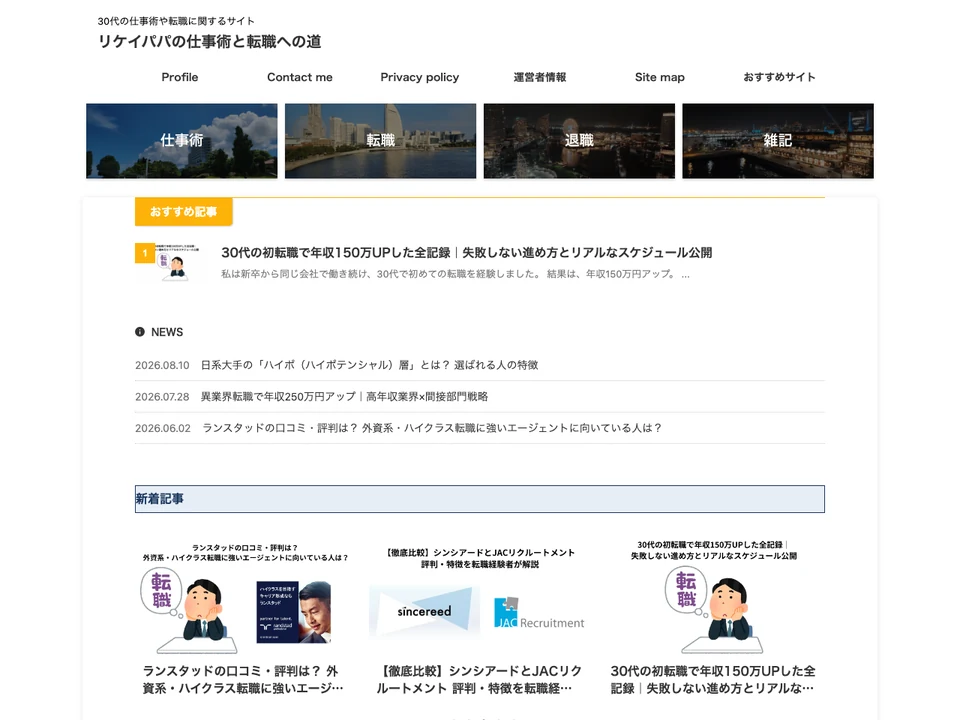
Task: Open the 退職 category banner
Action: tap(579, 141)
